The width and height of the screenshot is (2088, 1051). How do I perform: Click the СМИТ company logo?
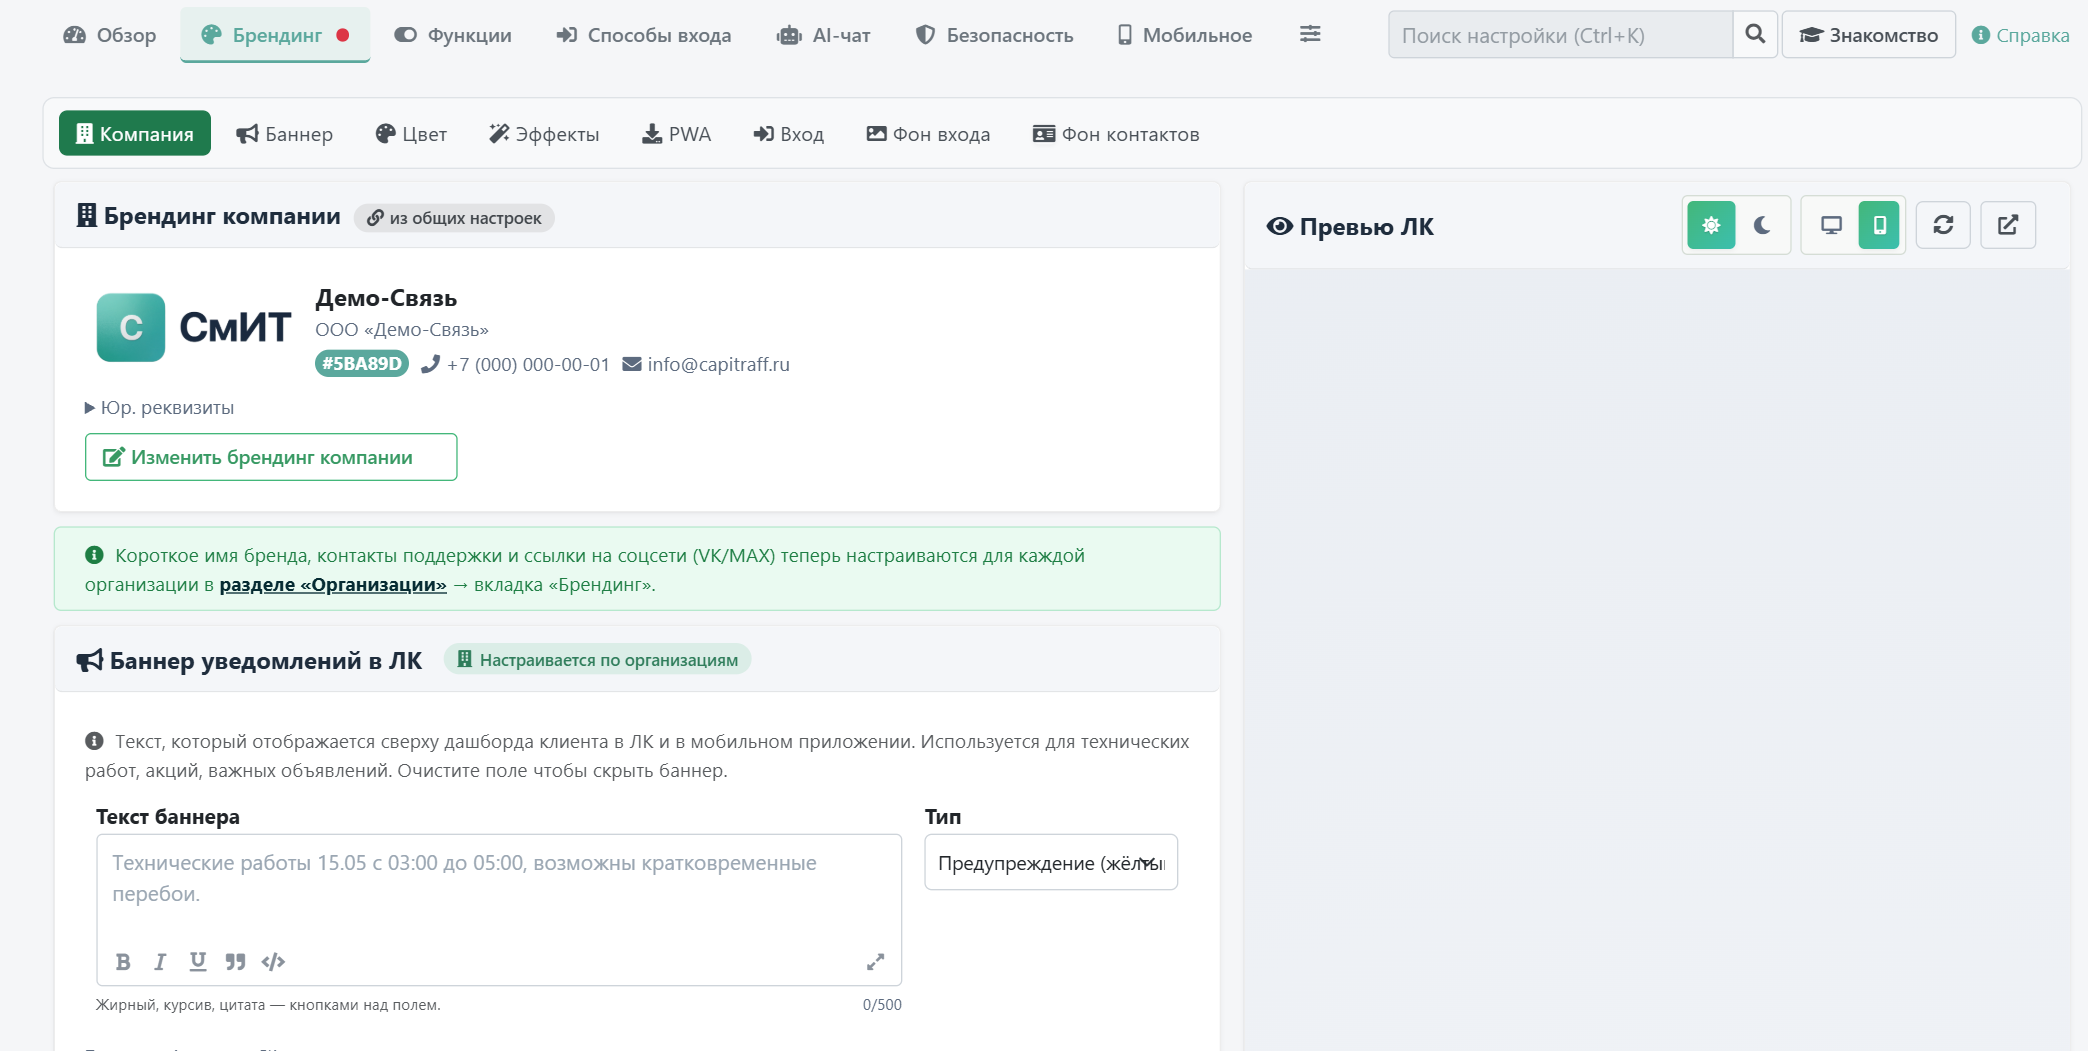pyautogui.click(x=194, y=327)
